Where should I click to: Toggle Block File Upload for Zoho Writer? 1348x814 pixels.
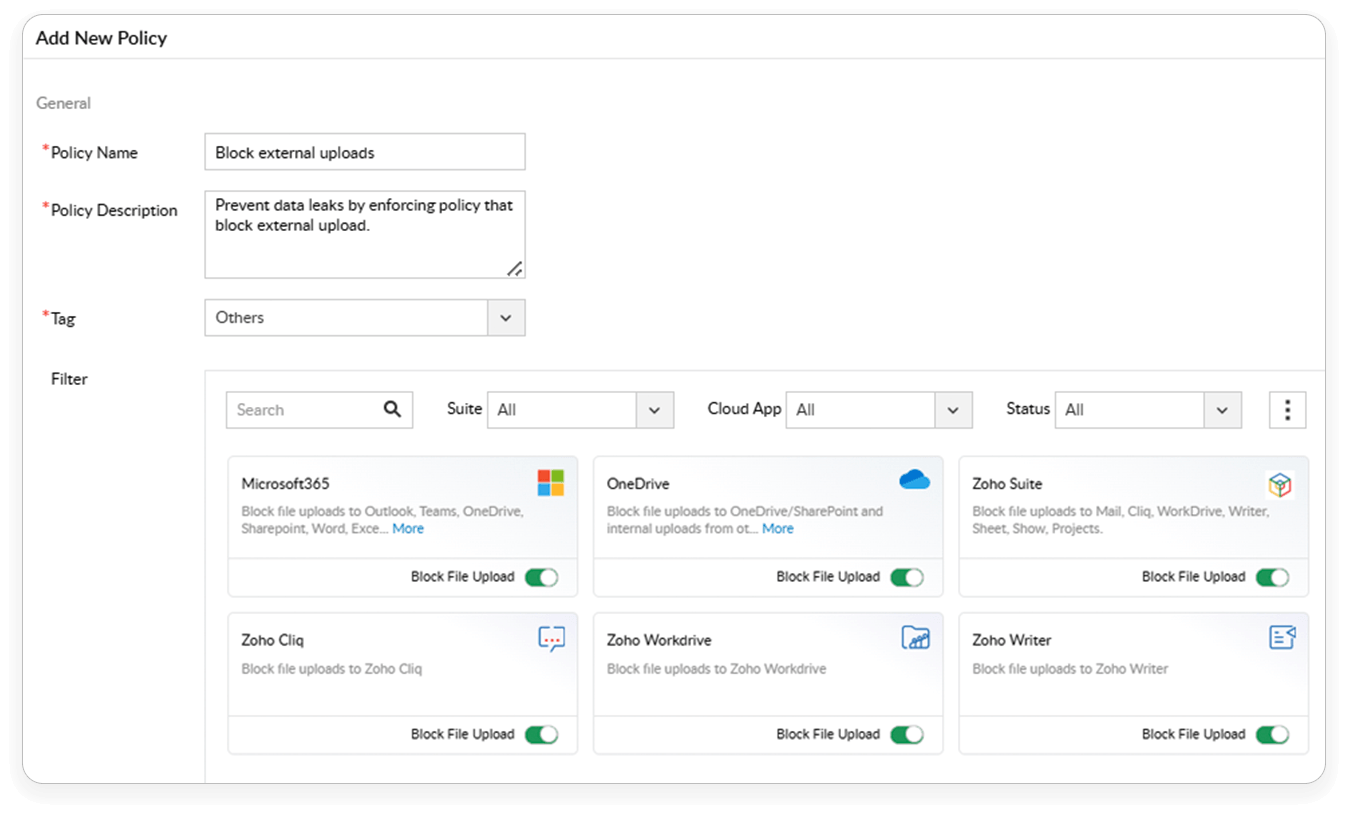point(1273,734)
